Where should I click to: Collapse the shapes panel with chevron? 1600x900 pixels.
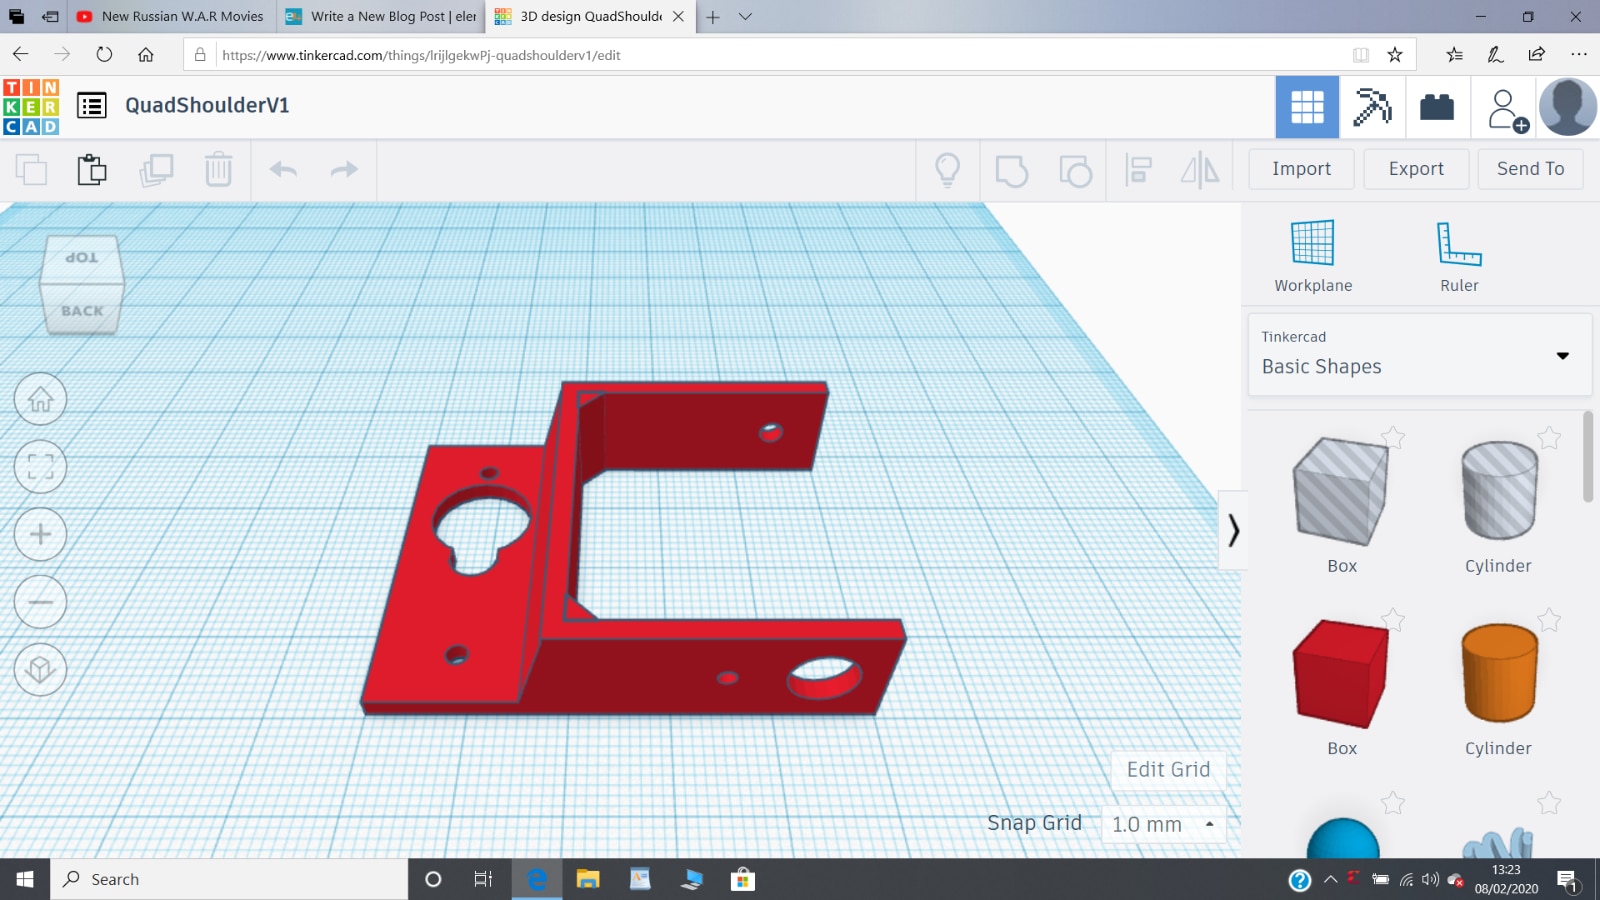(1233, 530)
